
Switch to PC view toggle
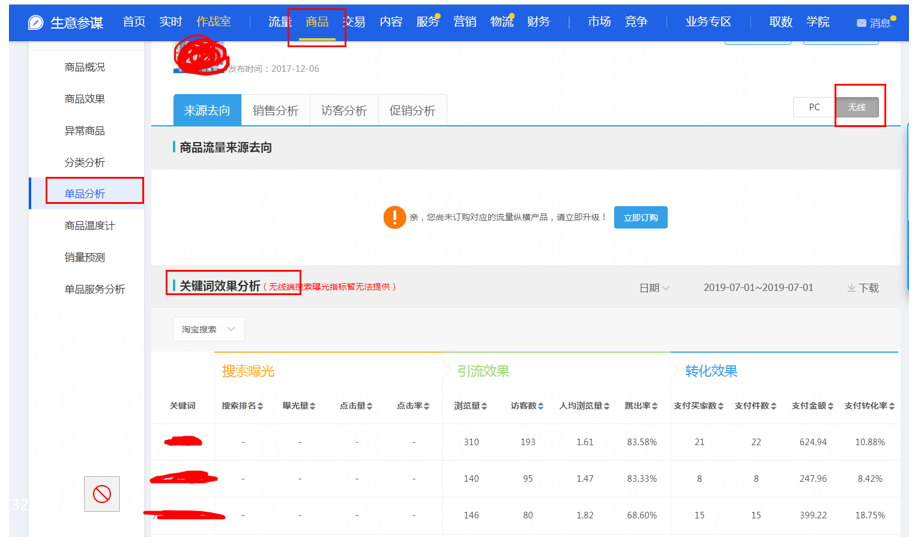click(814, 107)
